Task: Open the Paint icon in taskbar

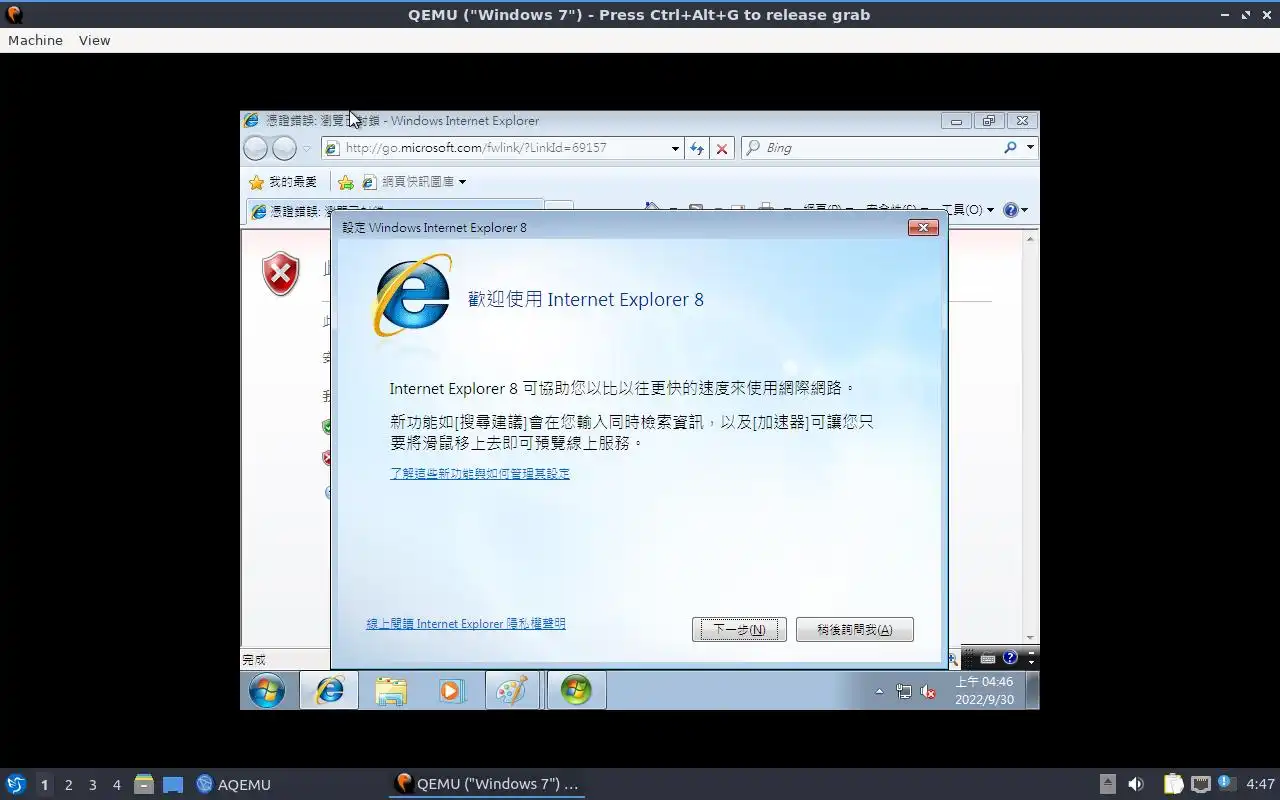Action: click(513, 690)
